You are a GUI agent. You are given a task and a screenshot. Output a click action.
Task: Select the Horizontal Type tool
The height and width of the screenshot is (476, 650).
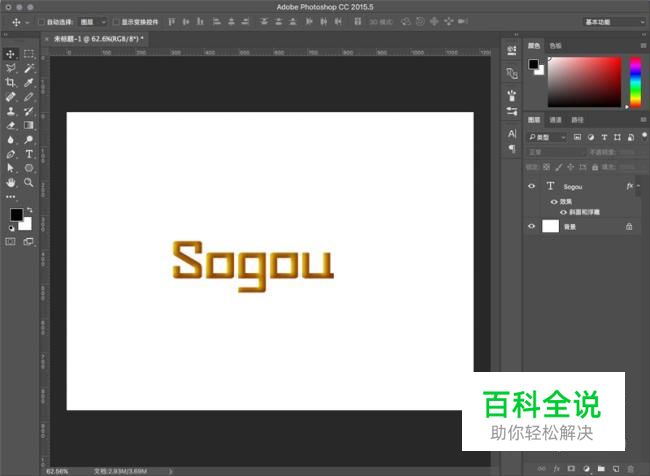[x=29, y=154]
